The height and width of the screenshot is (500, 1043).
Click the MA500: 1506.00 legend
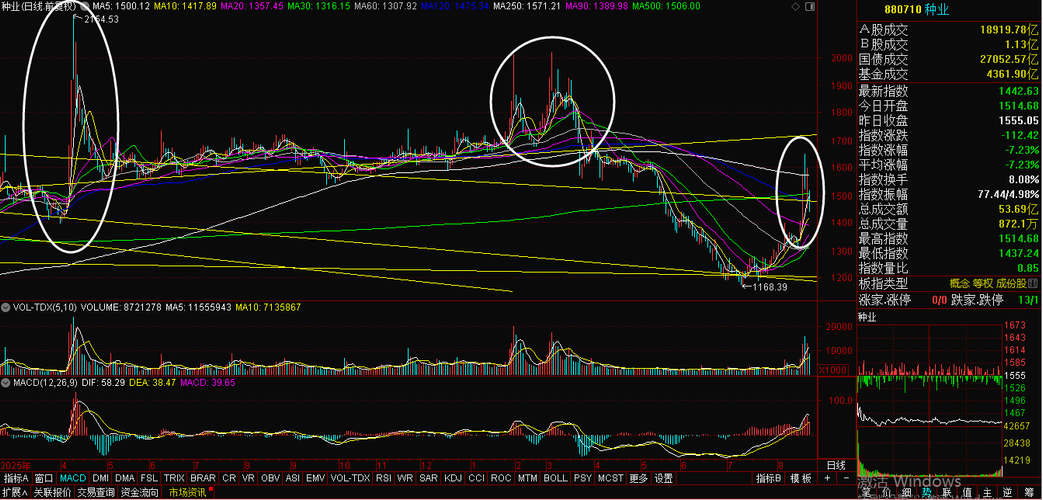click(x=666, y=6)
